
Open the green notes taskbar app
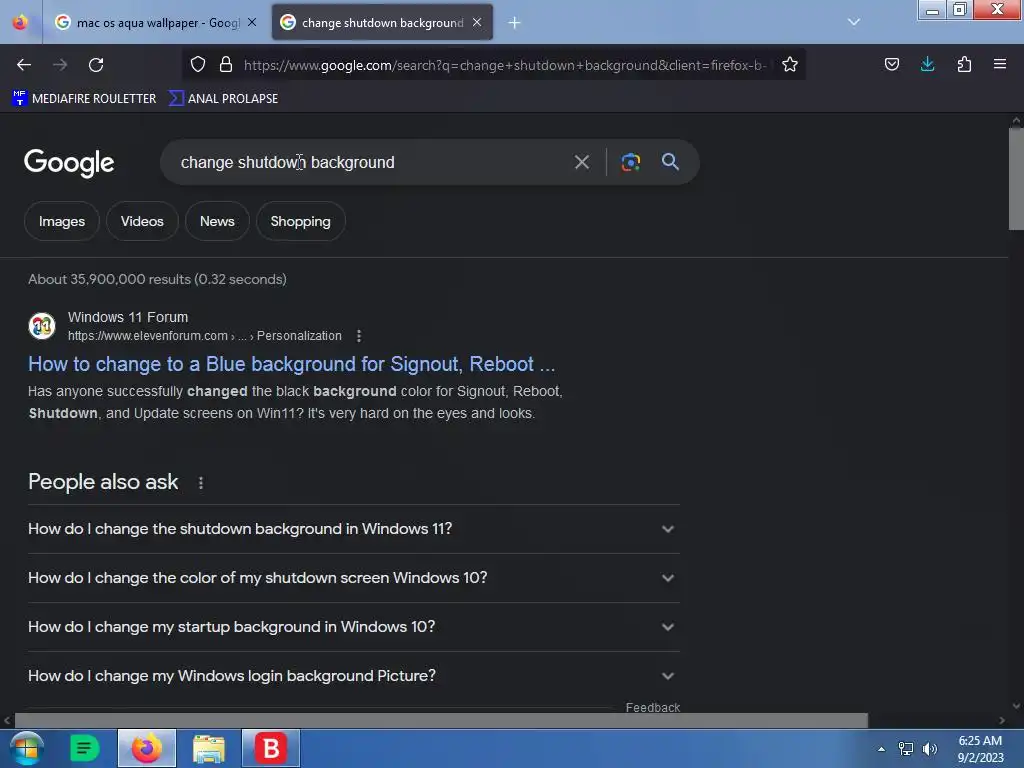[x=85, y=748]
